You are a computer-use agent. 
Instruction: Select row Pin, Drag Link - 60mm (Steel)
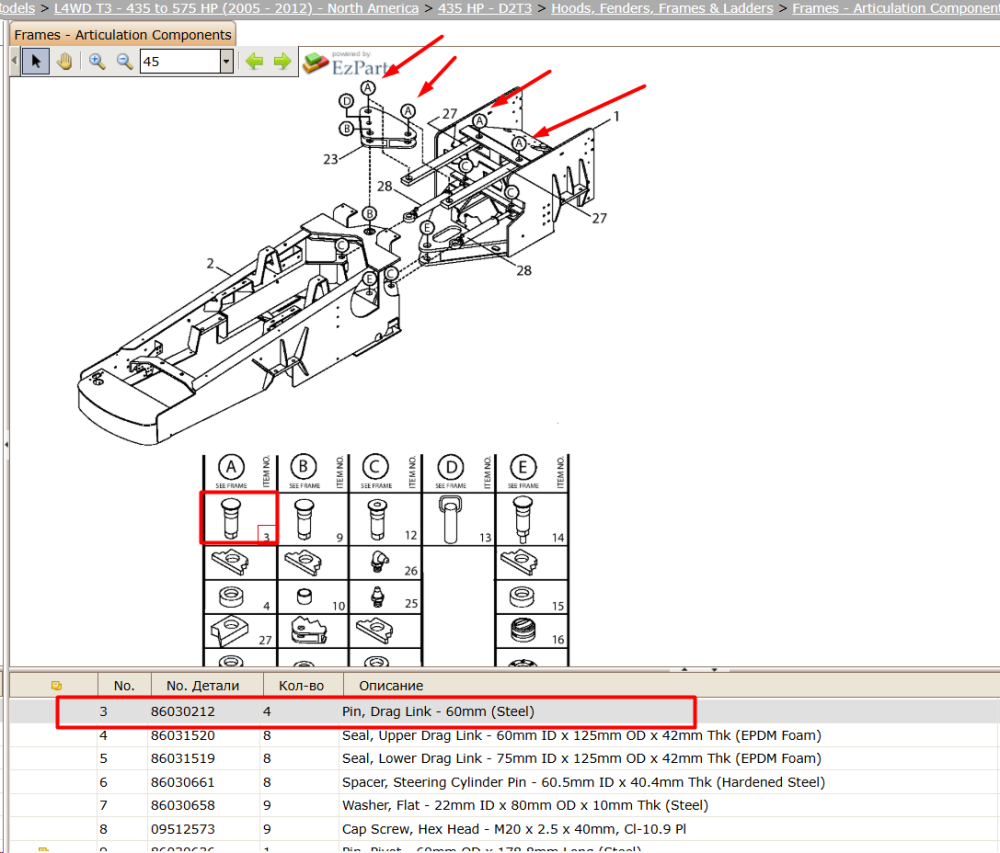(x=504, y=711)
